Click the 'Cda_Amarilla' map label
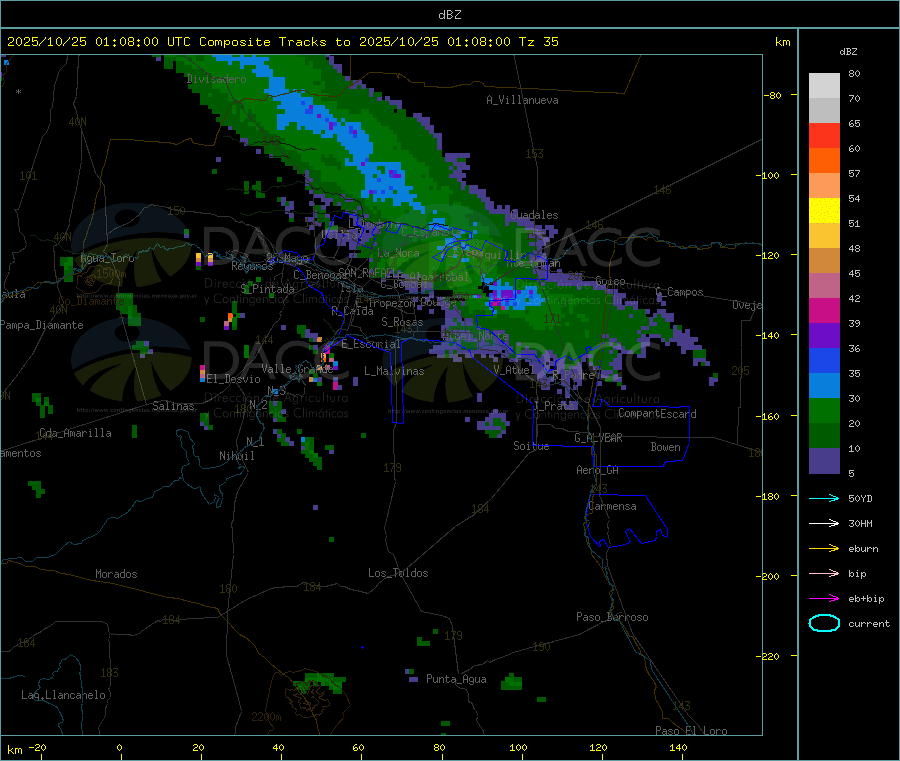900x761 pixels. click(x=75, y=433)
